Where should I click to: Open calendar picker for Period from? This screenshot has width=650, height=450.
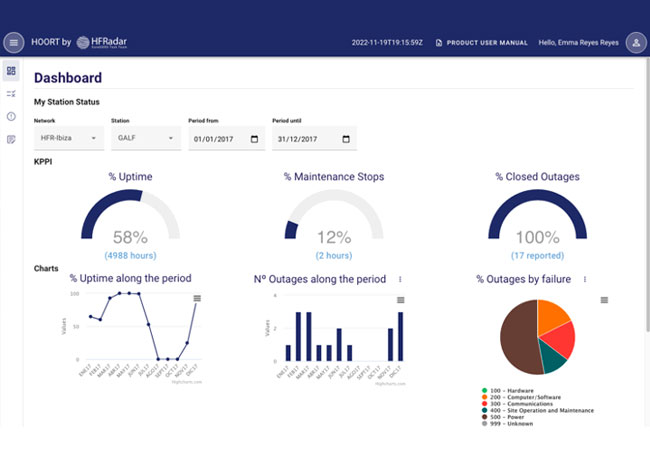click(255, 139)
